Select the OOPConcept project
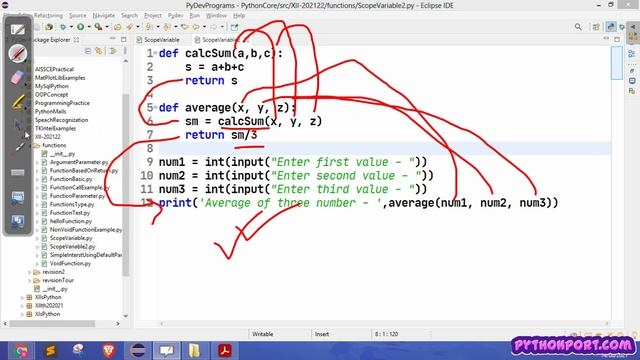This screenshot has height=360, width=640. tap(51, 95)
